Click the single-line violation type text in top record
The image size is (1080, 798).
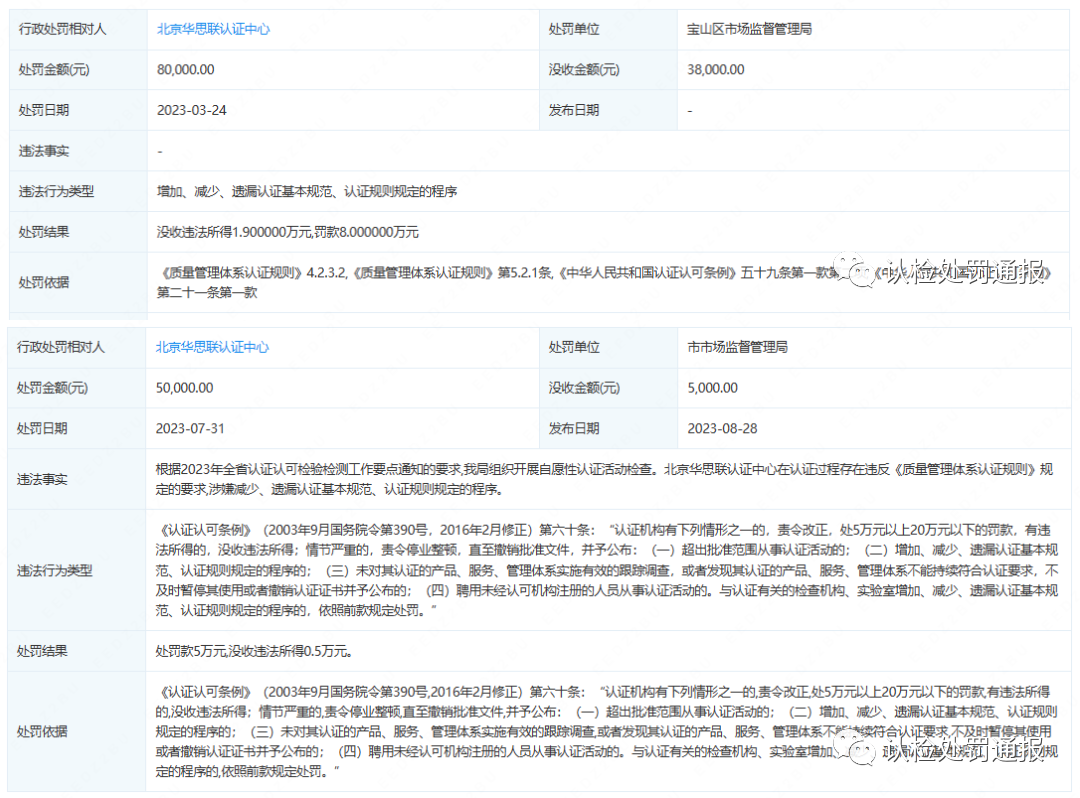pos(307,191)
